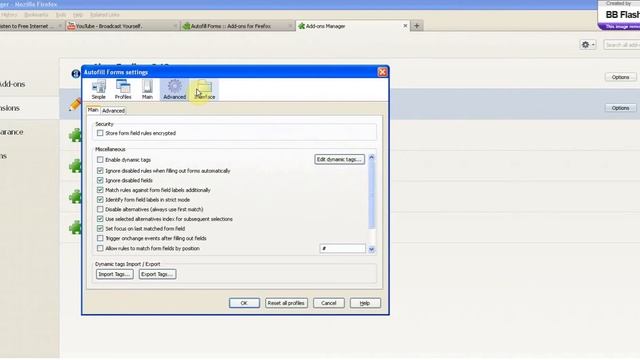640x360 pixels.
Task: Enable Trigger onchange events after filling
Action: 100,238
